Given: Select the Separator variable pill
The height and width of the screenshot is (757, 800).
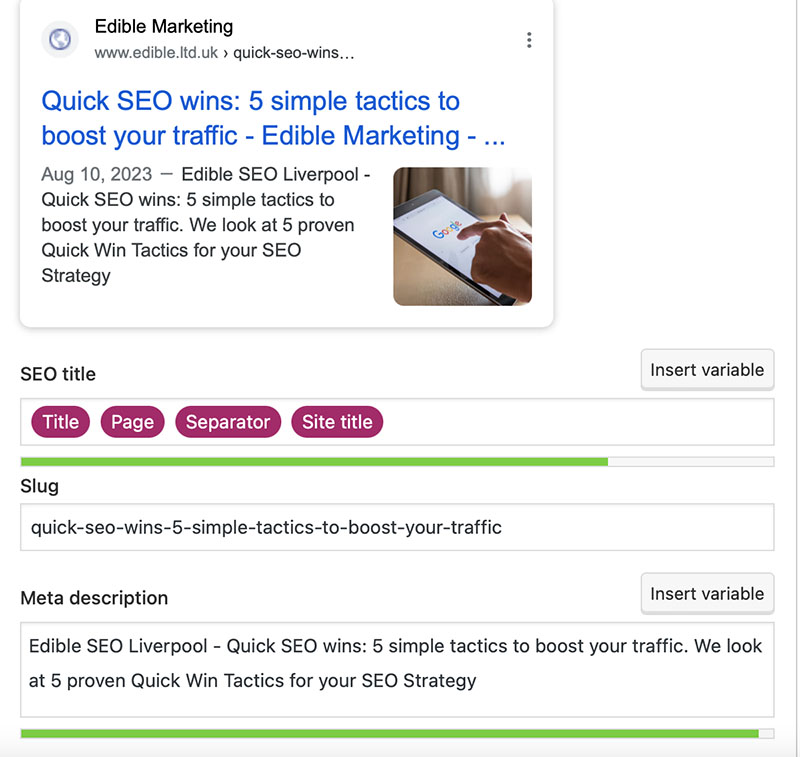Looking at the screenshot, I should [228, 422].
